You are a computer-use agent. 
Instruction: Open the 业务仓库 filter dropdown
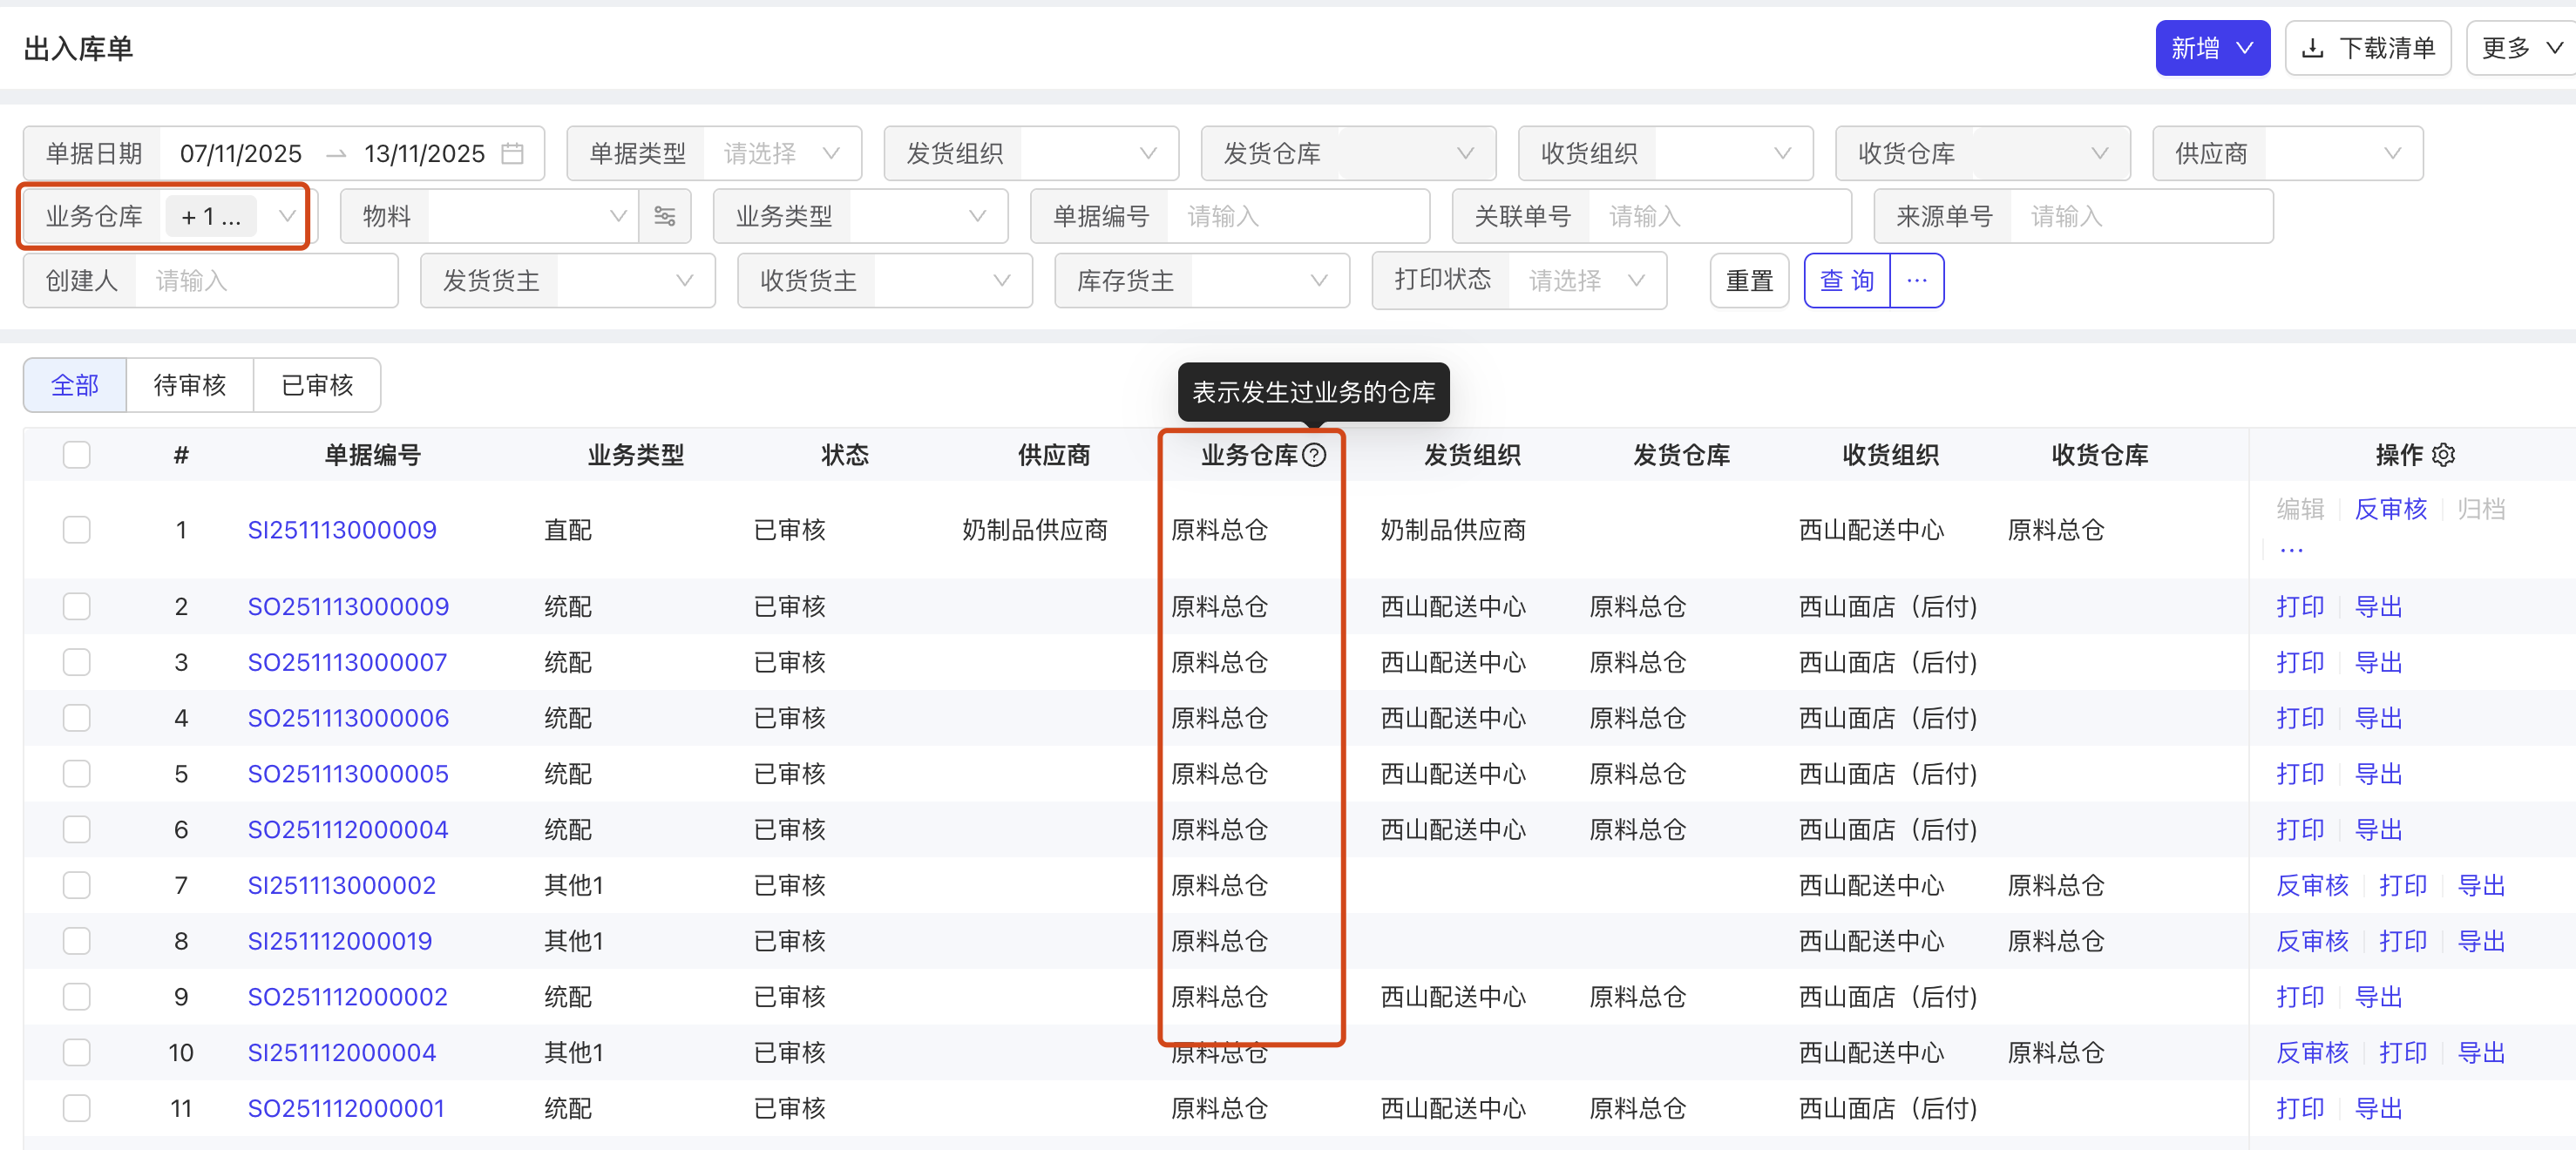tap(286, 216)
